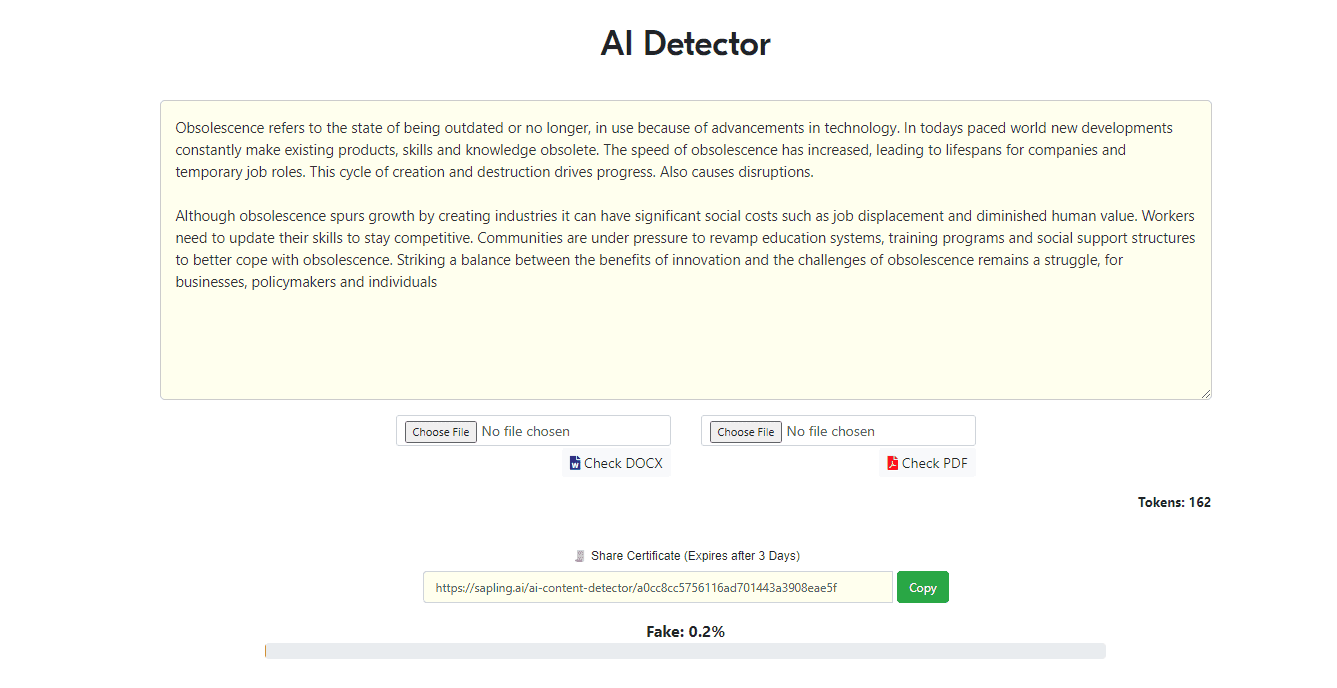This screenshot has width=1337, height=688.
Task: Click the Fake score progress bar
Action: 685,651
